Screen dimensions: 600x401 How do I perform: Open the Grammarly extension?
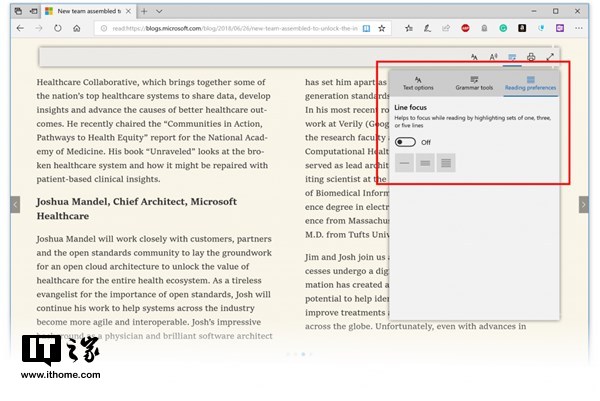[503, 28]
